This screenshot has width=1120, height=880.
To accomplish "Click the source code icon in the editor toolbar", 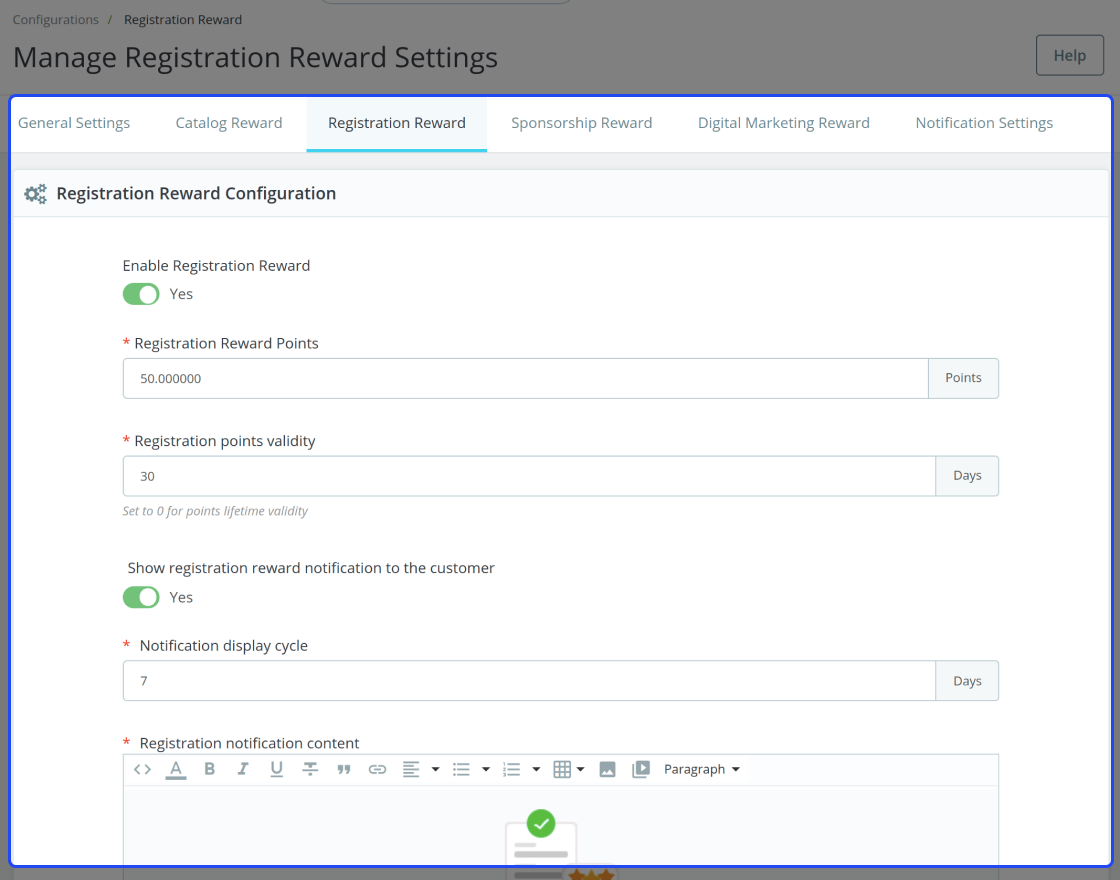I will coord(142,769).
